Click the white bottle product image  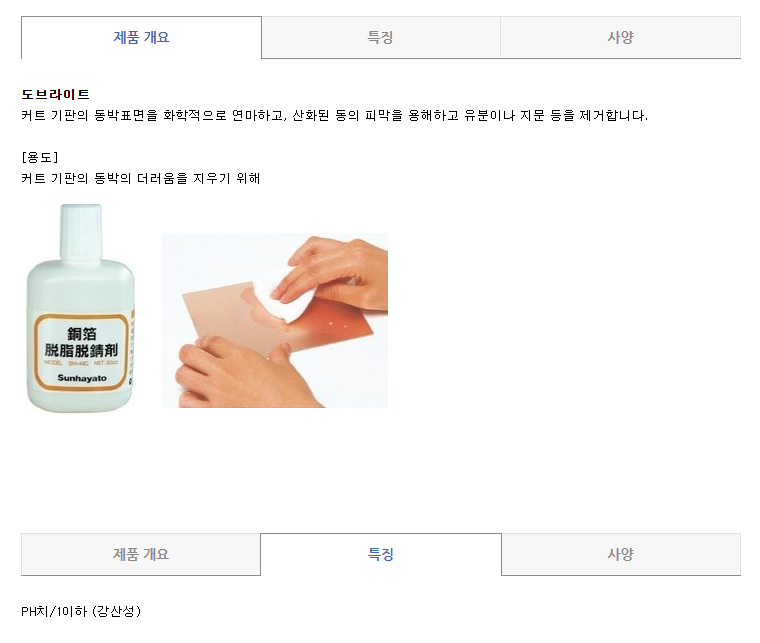pos(80,308)
